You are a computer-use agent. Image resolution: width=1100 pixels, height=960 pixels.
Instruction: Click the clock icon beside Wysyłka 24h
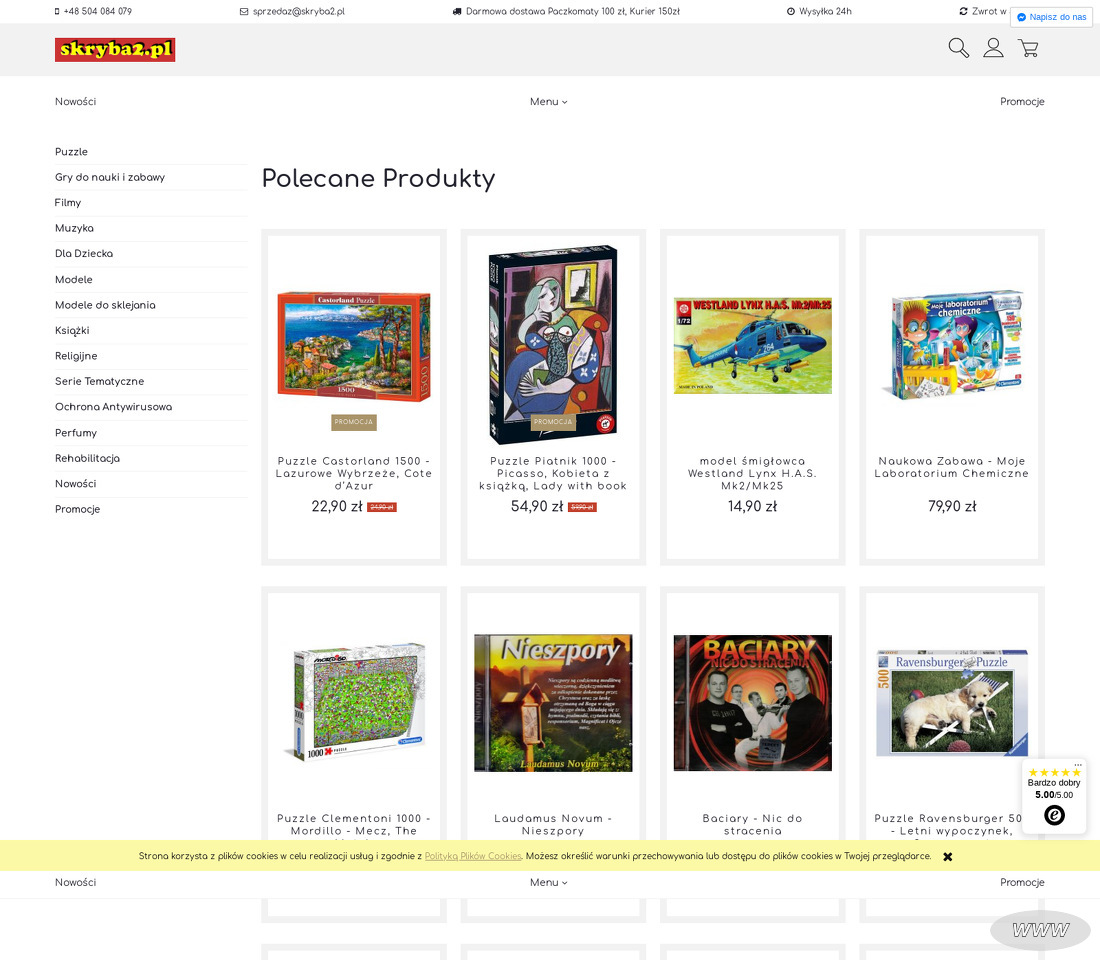[x=791, y=11]
